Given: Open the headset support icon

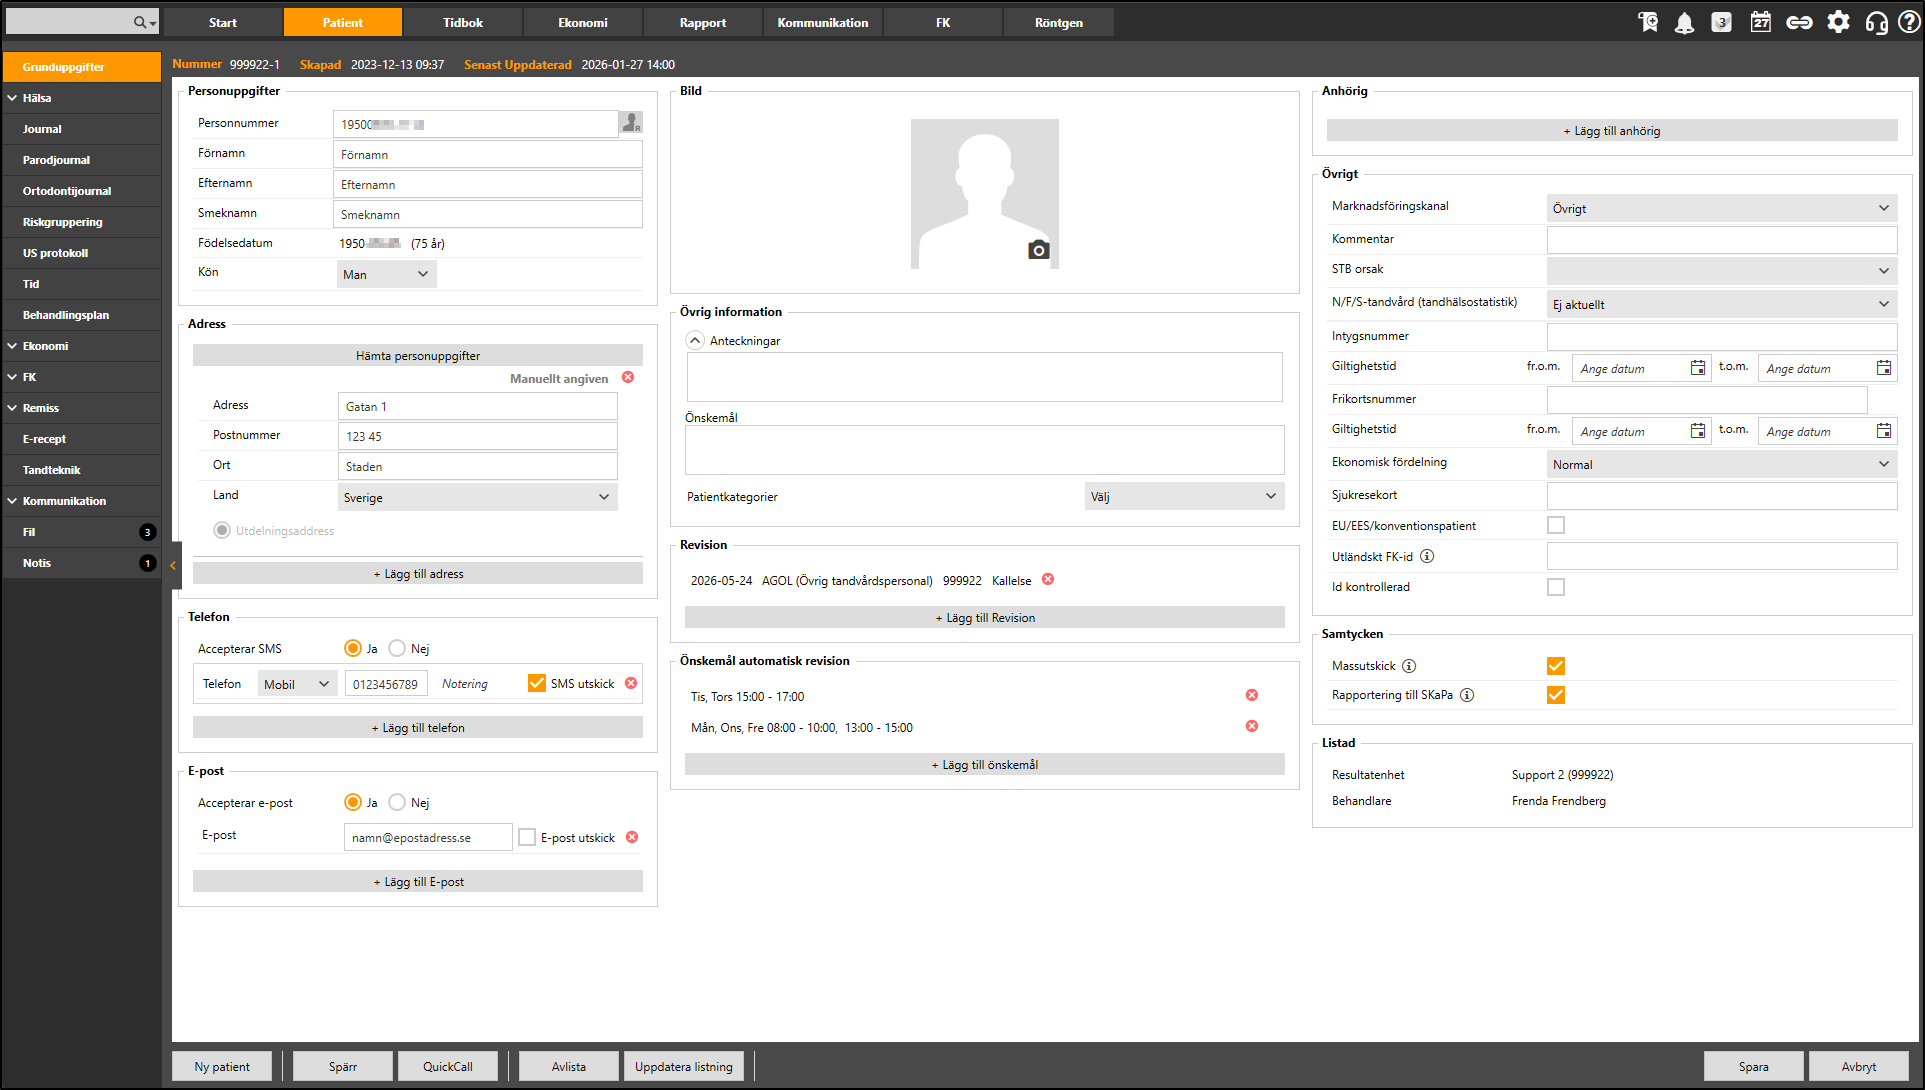Looking at the screenshot, I should (x=1876, y=22).
